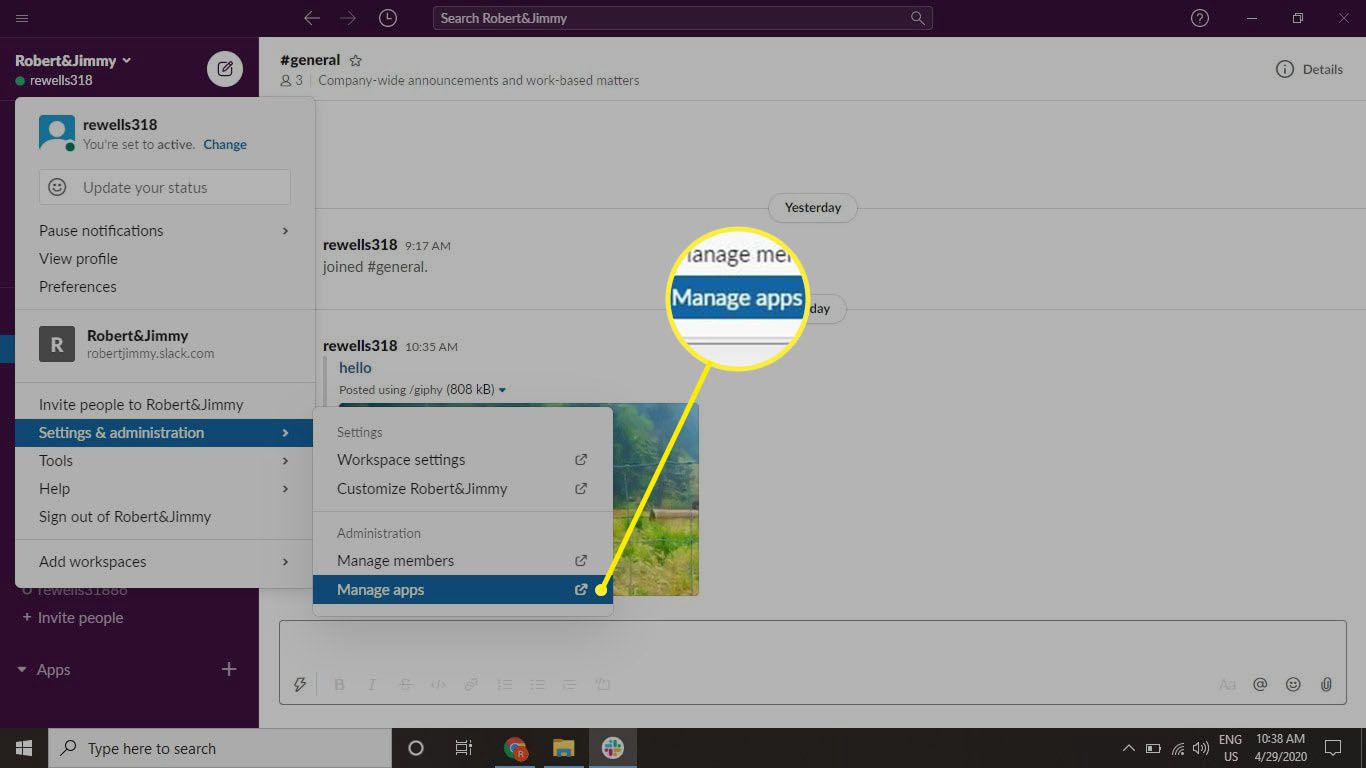This screenshot has width=1366, height=768.
Task: Toggle inline code formatting
Action: 438,685
